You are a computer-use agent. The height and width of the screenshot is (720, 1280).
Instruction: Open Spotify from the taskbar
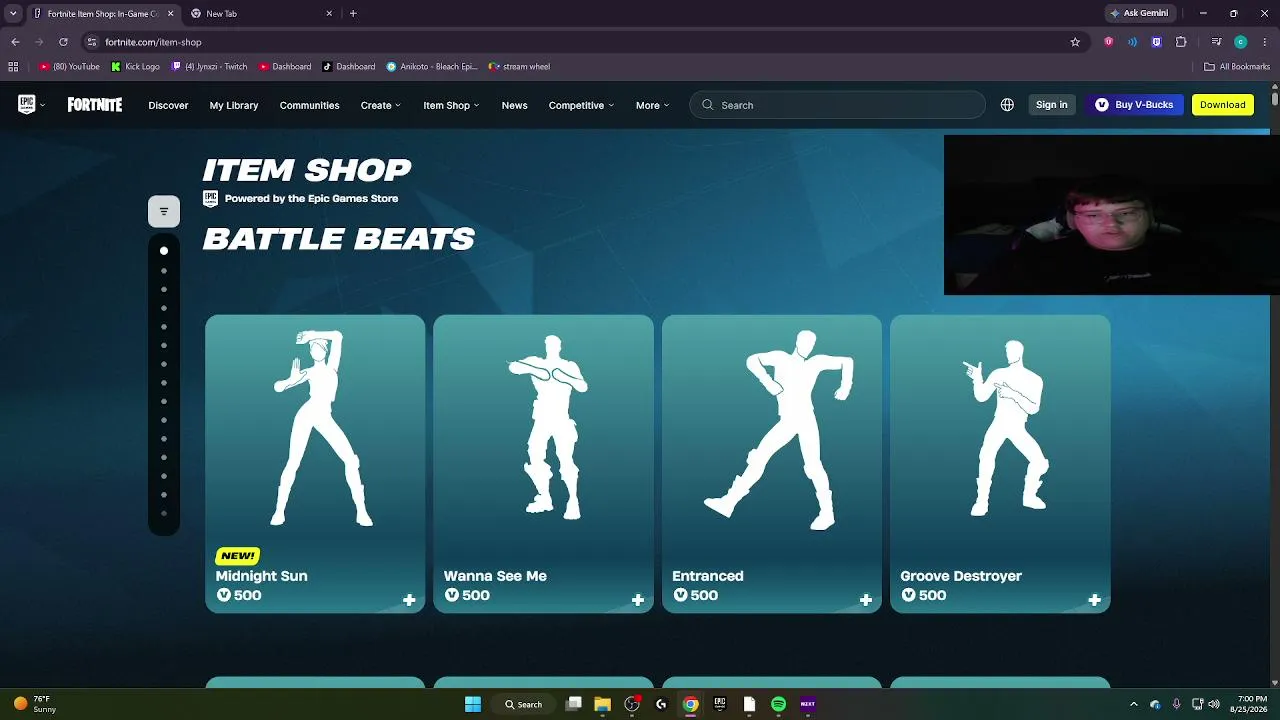(x=778, y=704)
